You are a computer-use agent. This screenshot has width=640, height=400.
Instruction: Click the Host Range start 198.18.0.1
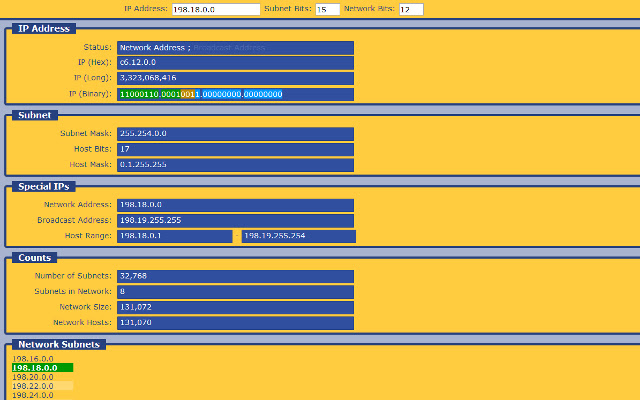(175, 236)
